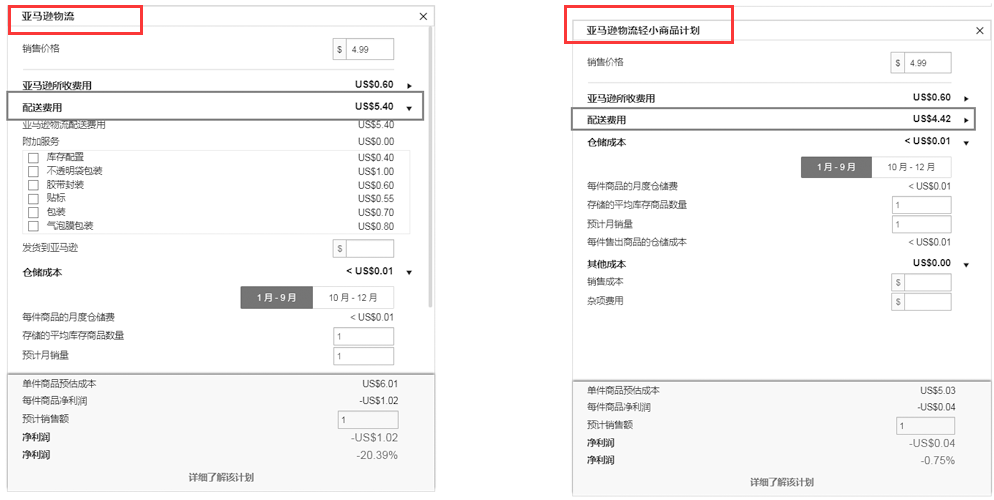Click 每件售出商品的仓储成本 label
The width and height of the screenshot is (994, 500).
tap(636, 242)
